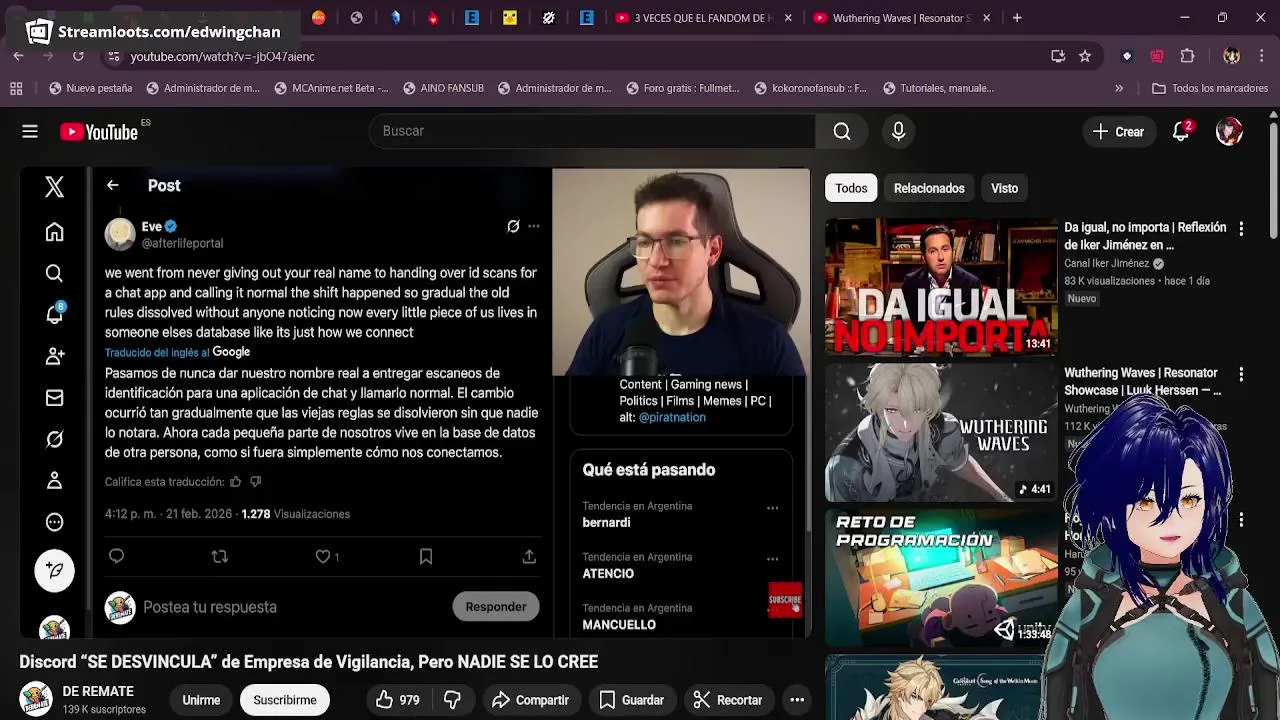Select the Relacionados filter chip
This screenshot has height=720, width=1280.
(x=929, y=188)
